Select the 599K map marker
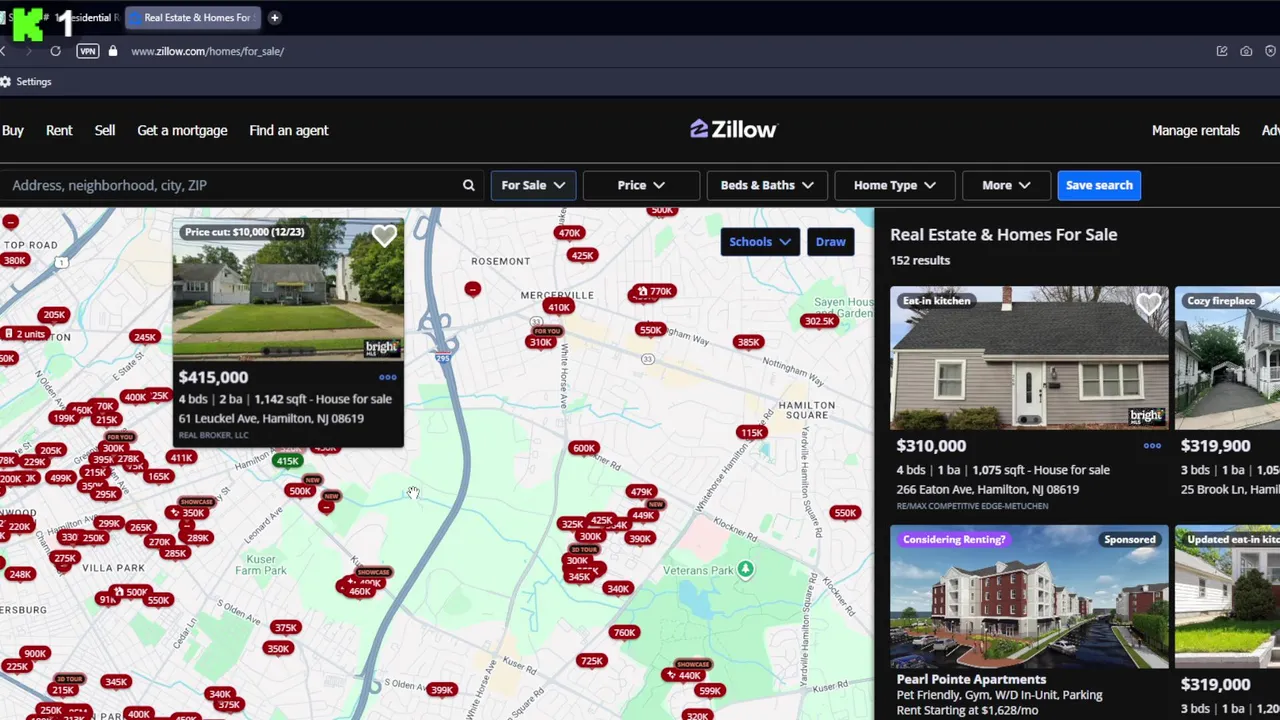Viewport: 1280px width, 720px height. tap(710, 690)
